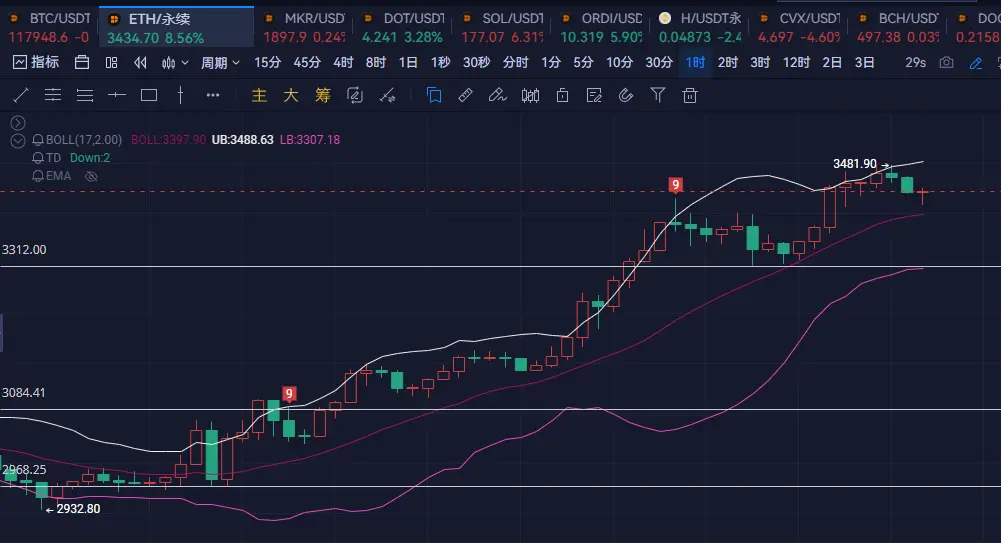The image size is (1001, 543).
Task: Open candlestick chart type dropdown
Action: (x=175, y=63)
